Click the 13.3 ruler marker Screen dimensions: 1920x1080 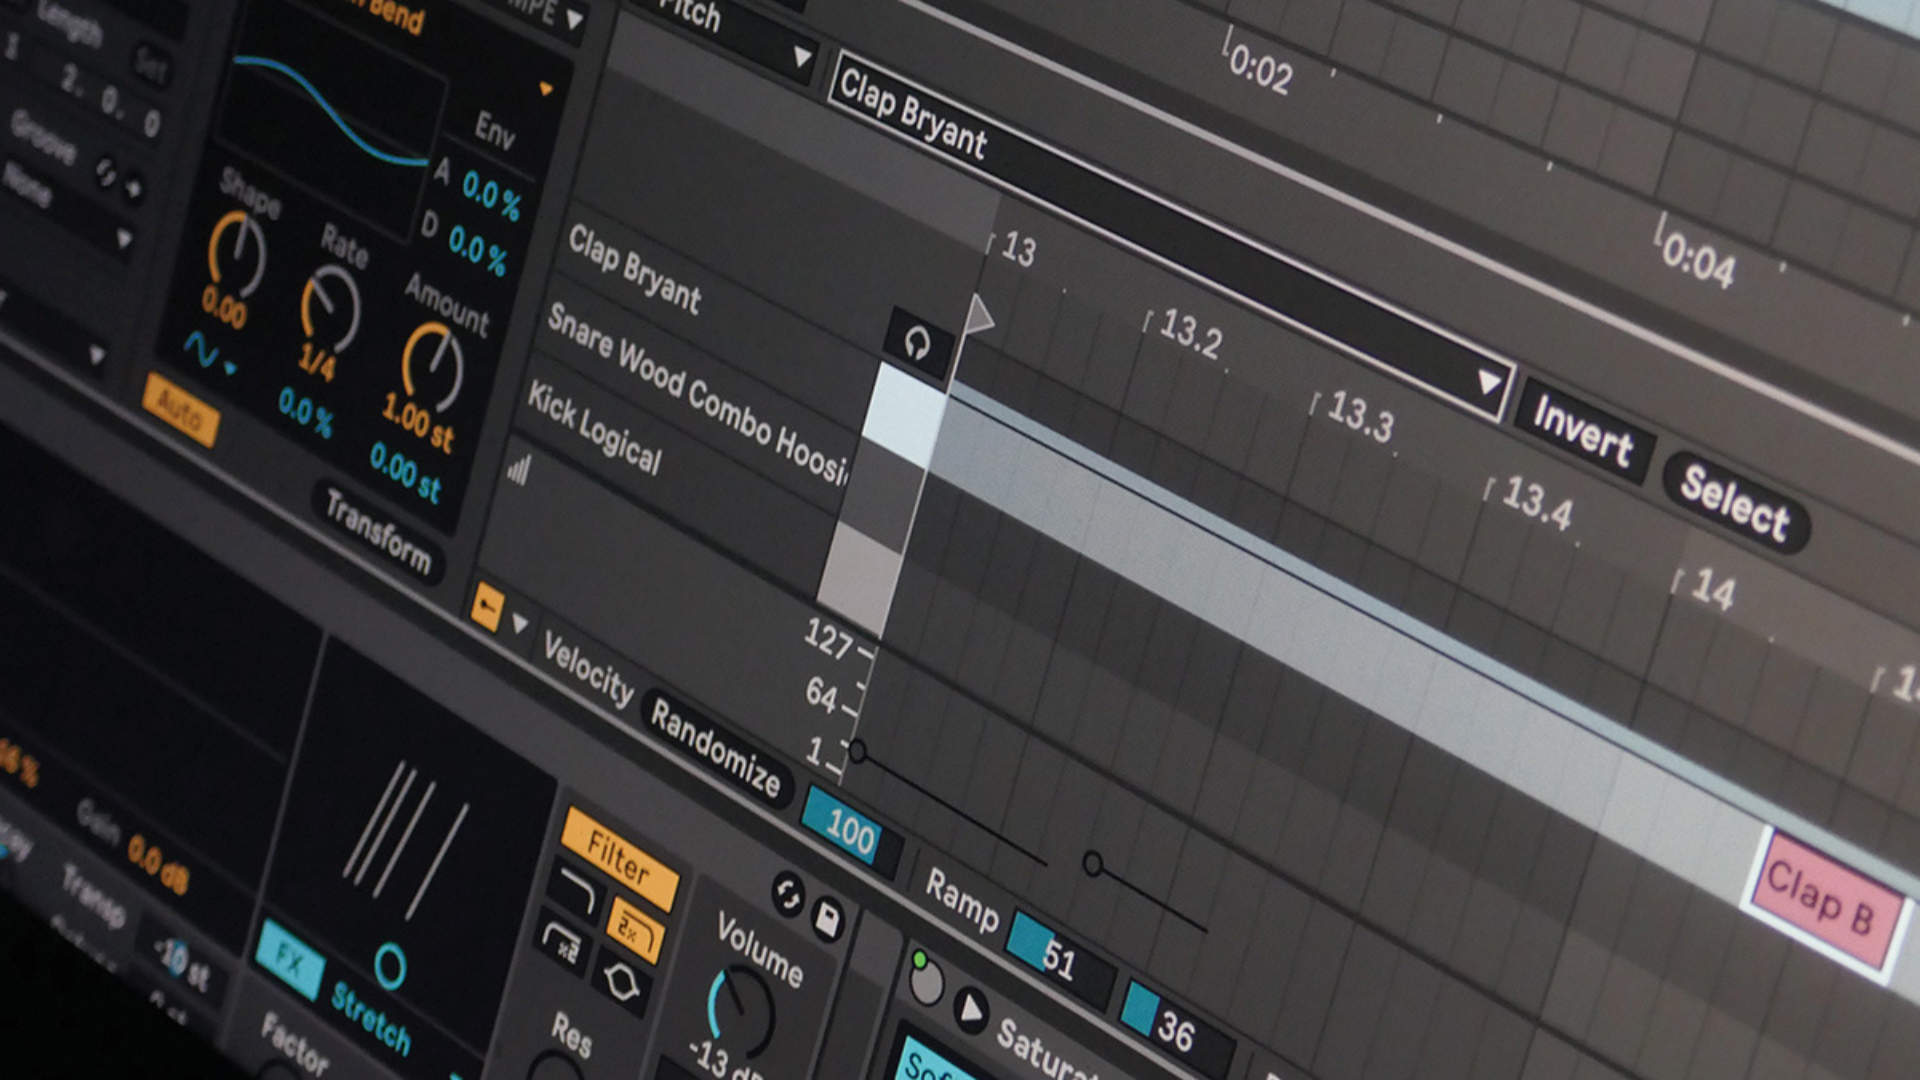1360,415
